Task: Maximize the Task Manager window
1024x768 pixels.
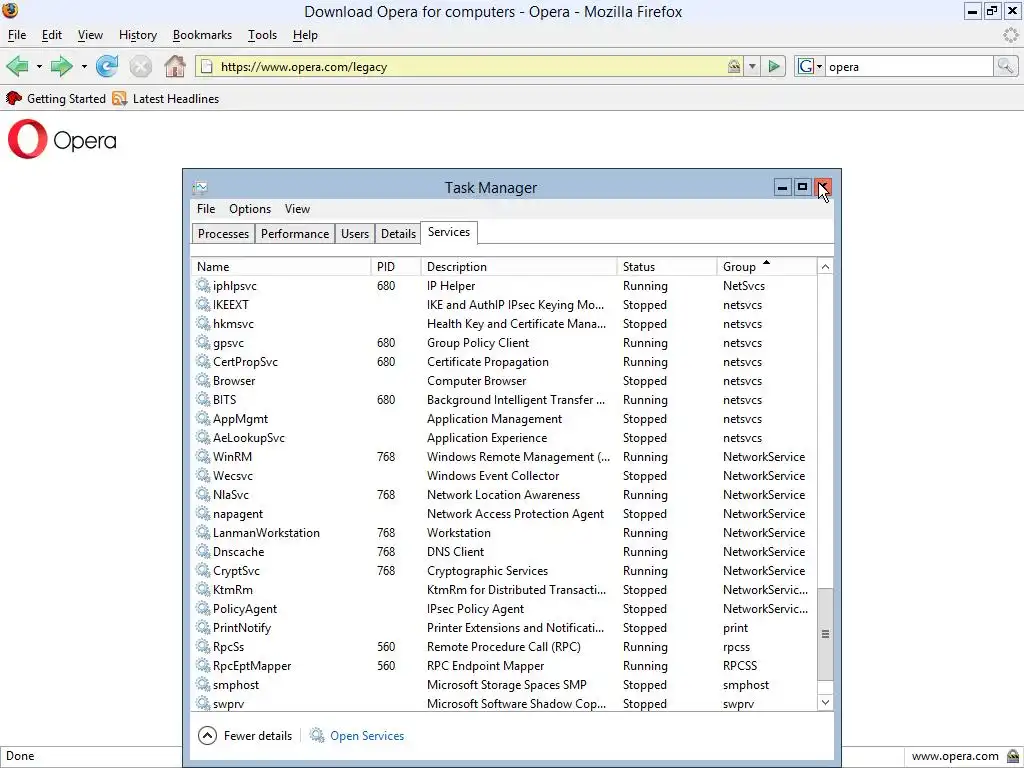Action: coord(802,187)
